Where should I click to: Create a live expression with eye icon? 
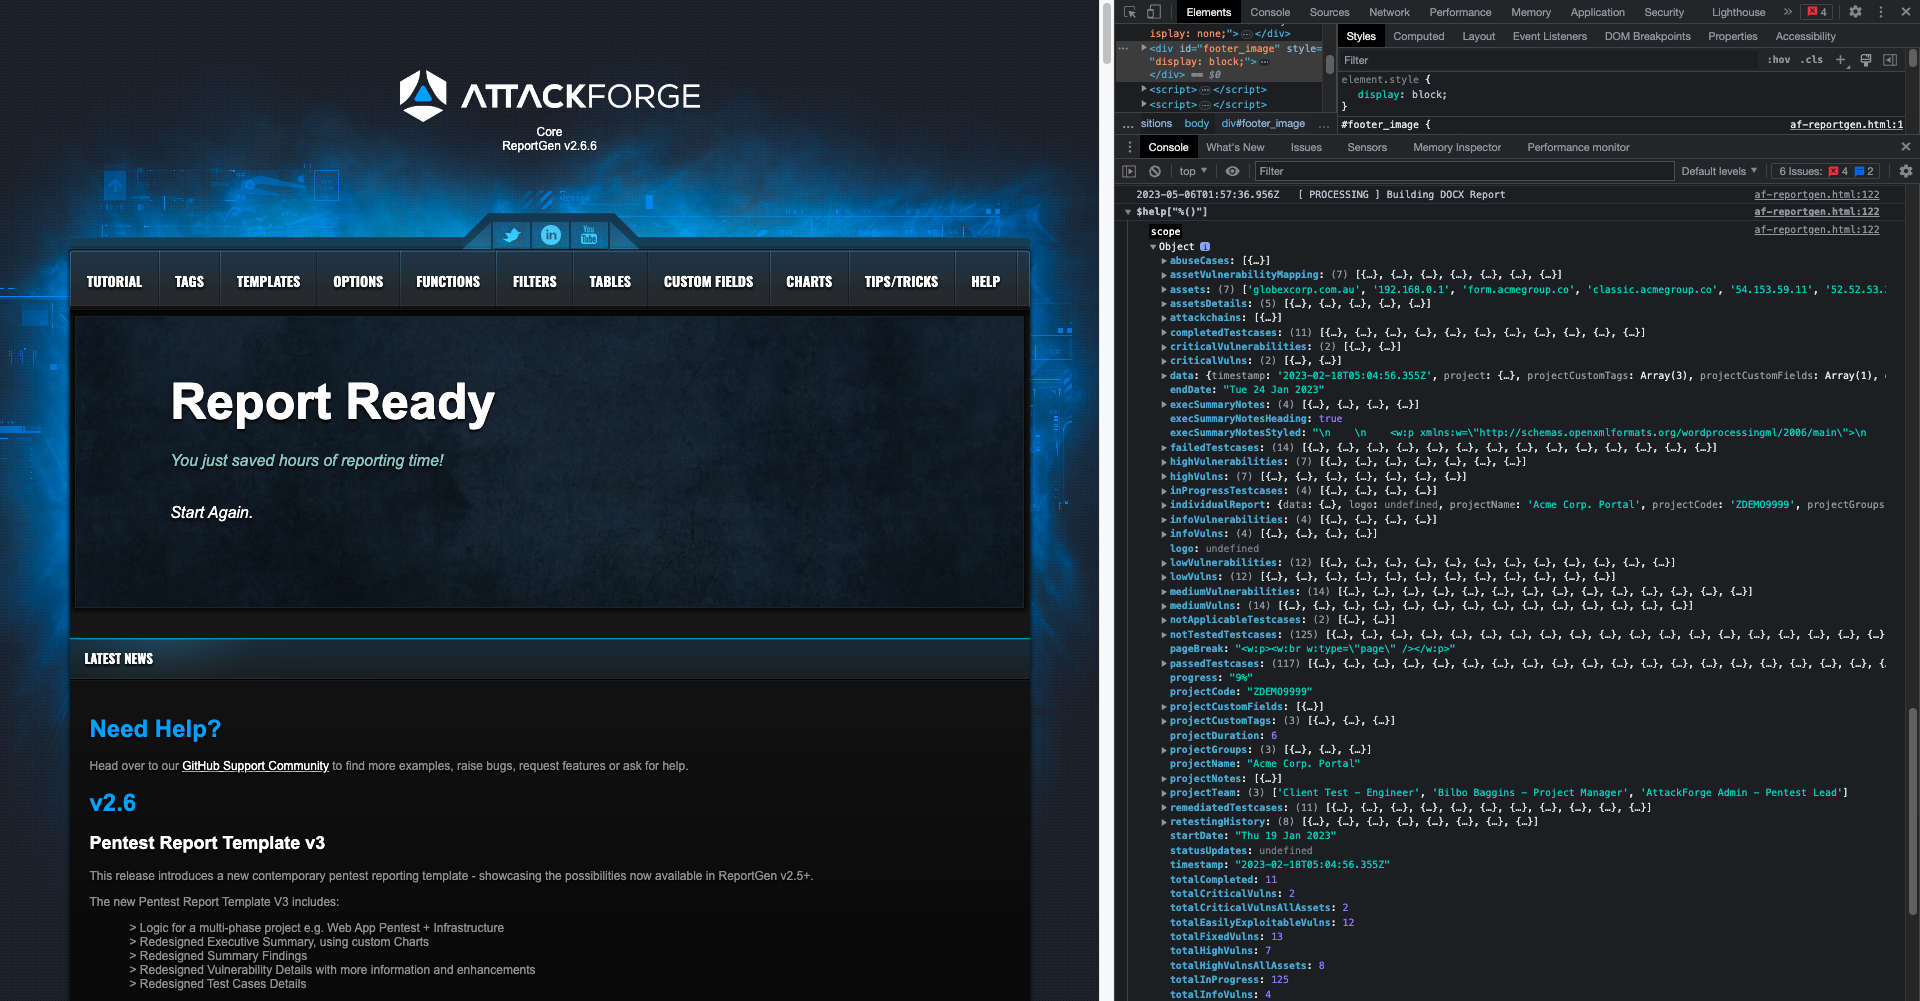click(1233, 171)
